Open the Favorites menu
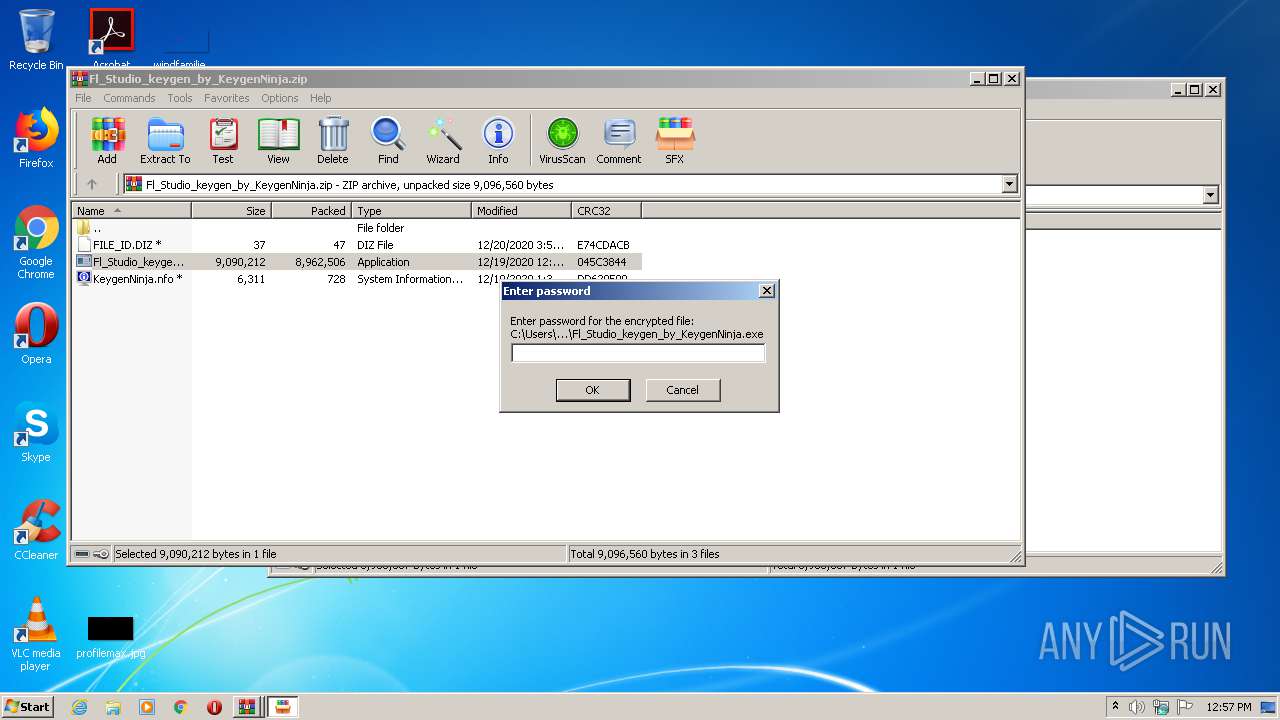The image size is (1280, 720). pos(227,98)
